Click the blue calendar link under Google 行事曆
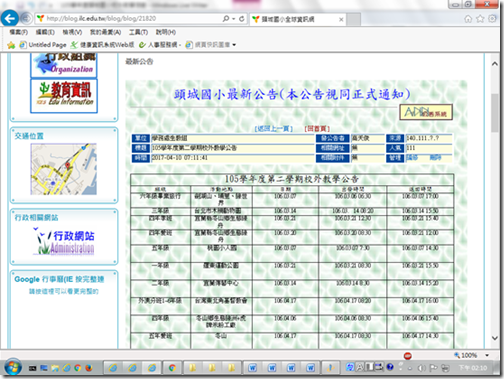Image resolution: width=504 pixels, height=379 pixels. click(63, 291)
